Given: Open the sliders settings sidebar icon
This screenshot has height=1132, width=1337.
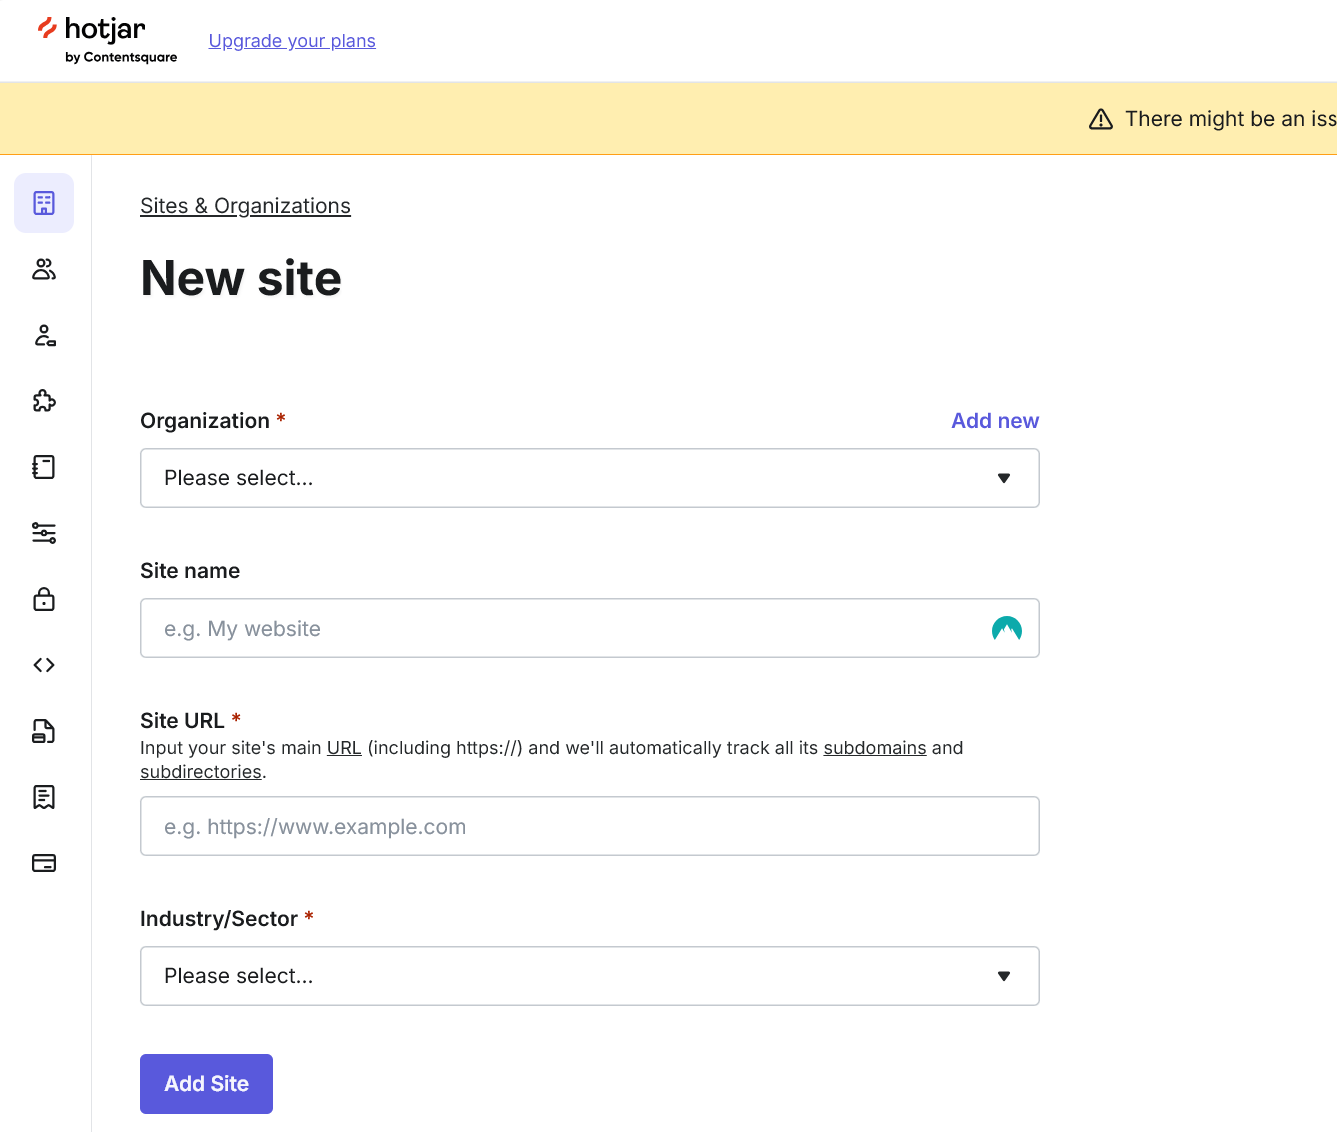Looking at the screenshot, I should pos(44,533).
